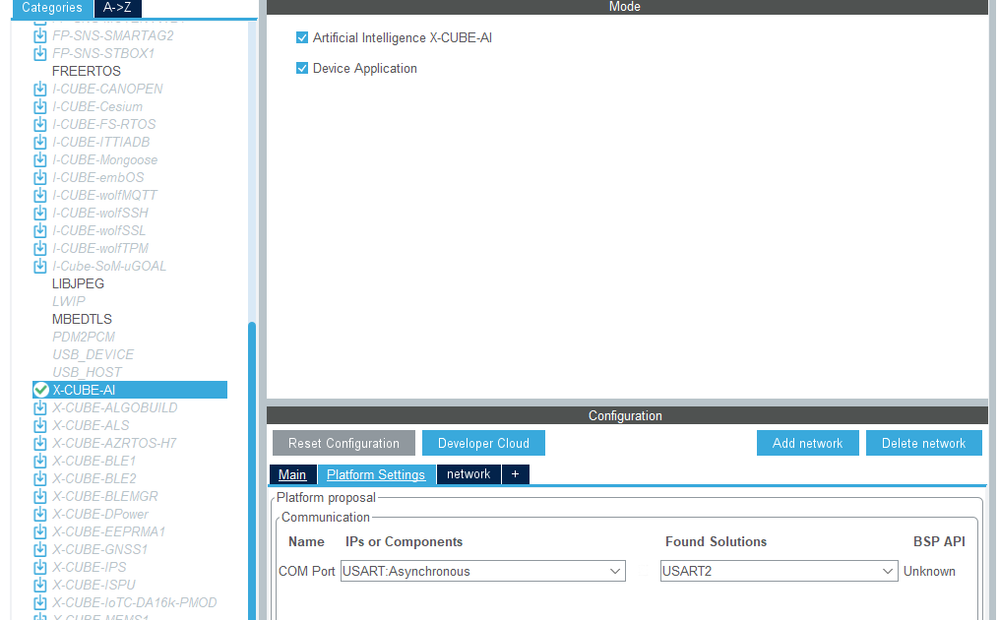The height and width of the screenshot is (620, 999).
Task: Click the Found Solutions column header
Action: [x=716, y=542]
